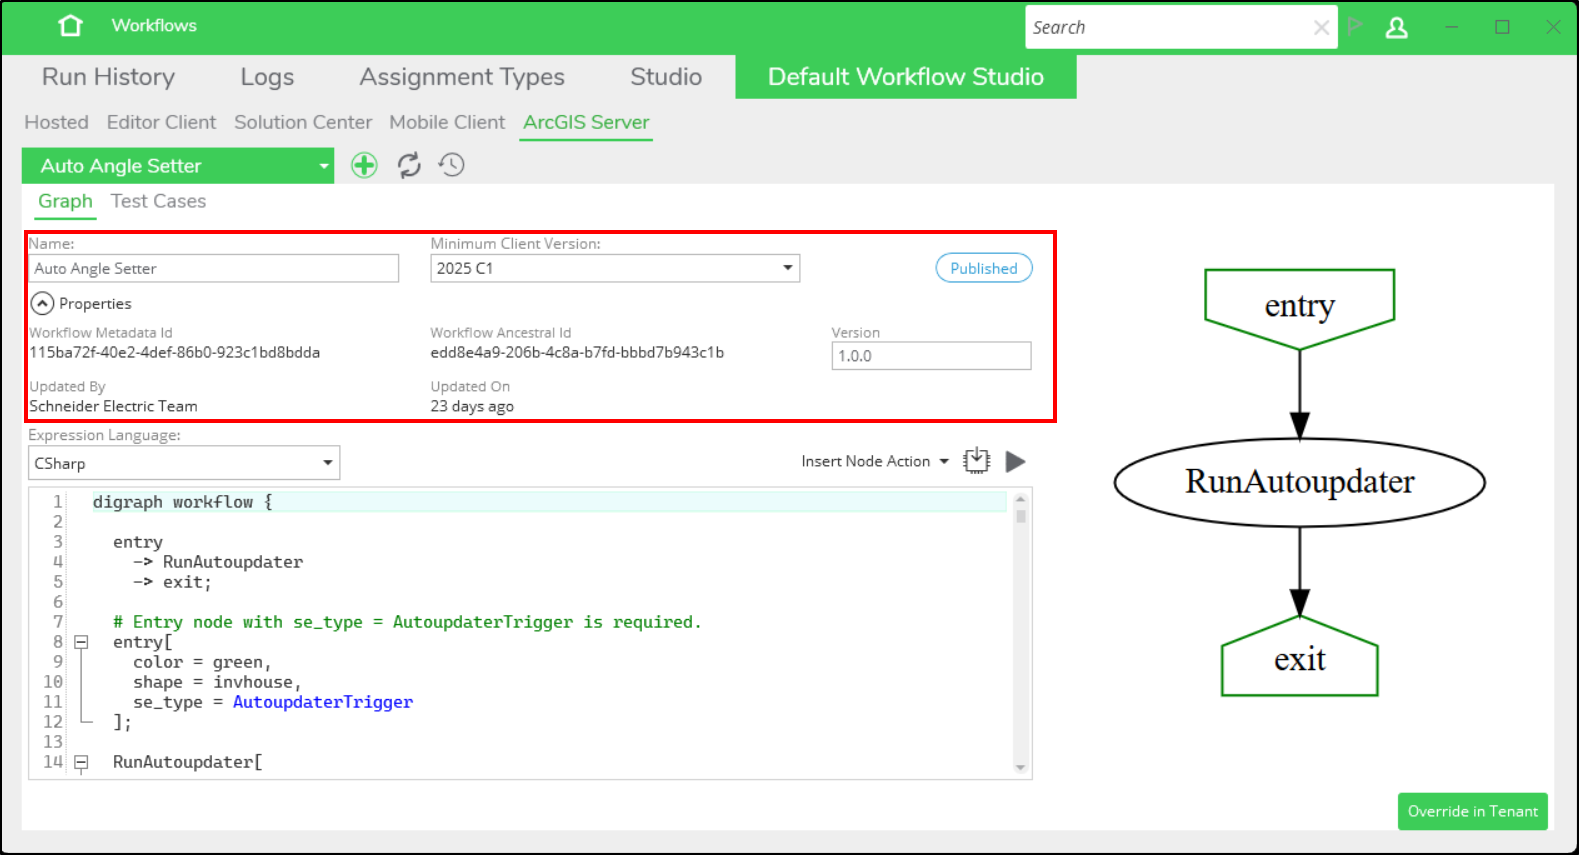Collapse the Properties section

click(x=42, y=303)
